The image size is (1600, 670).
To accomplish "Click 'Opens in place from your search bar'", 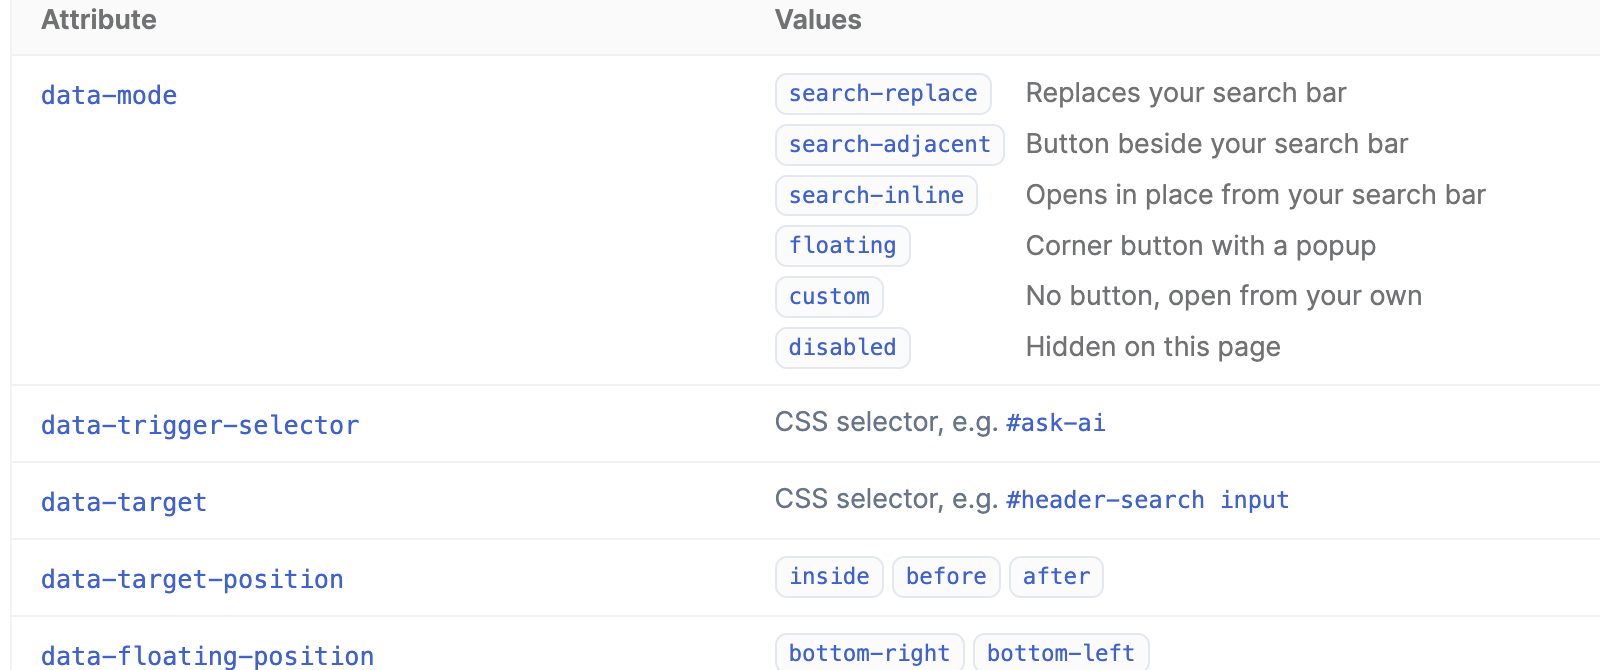I will click(x=1256, y=195).
